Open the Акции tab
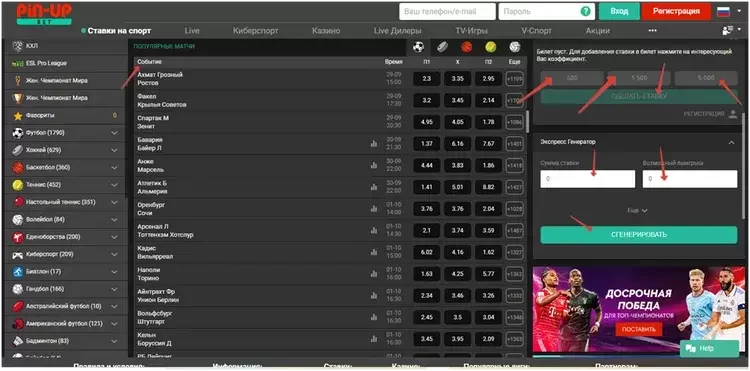This screenshot has height=371, width=750. coord(597,31)
